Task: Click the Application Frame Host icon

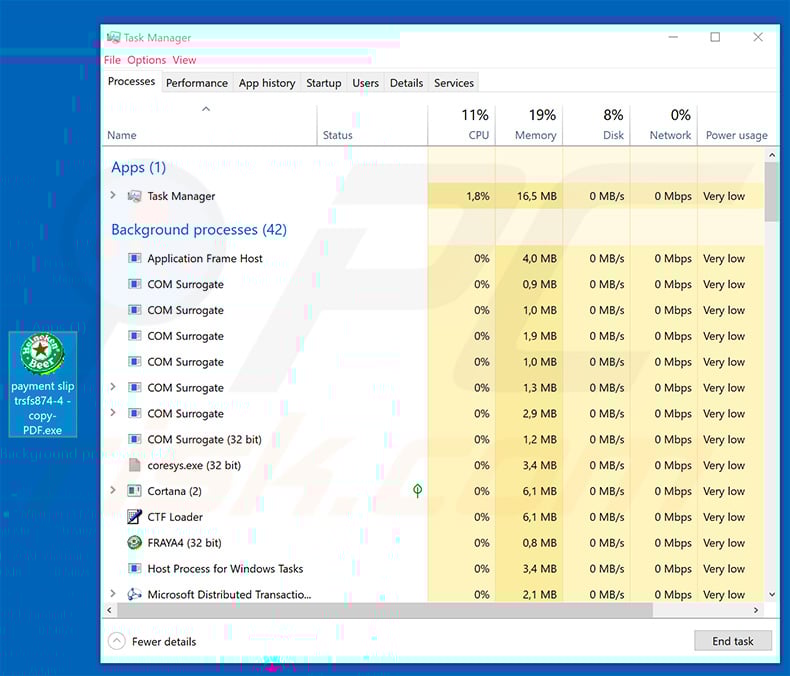Action: click(x=135, y=258)
